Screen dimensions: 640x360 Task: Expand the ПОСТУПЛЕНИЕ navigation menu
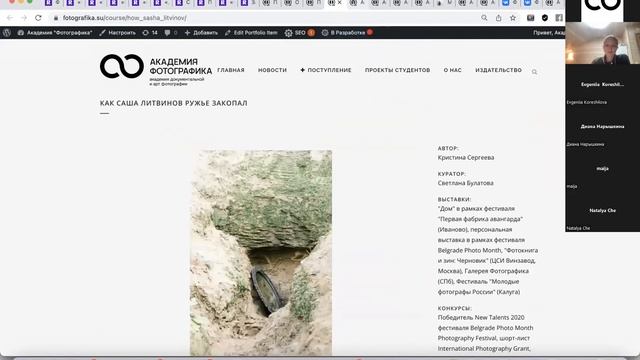[x=326, y=70]
